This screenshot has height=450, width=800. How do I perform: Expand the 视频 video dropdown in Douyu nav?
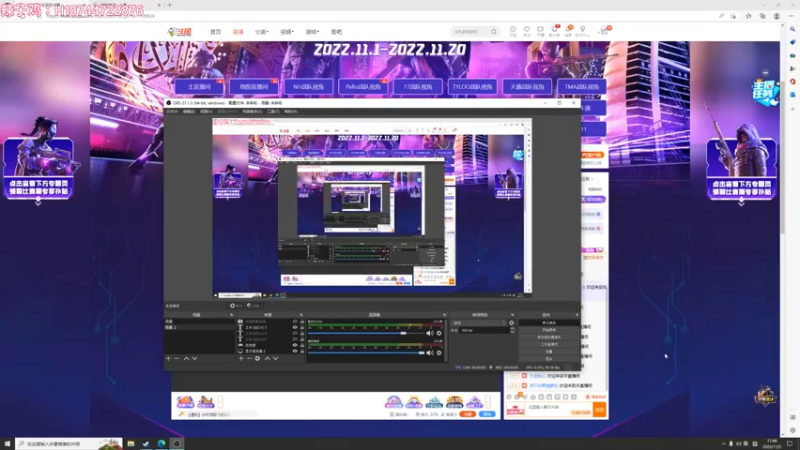click(x=287, y=32)
